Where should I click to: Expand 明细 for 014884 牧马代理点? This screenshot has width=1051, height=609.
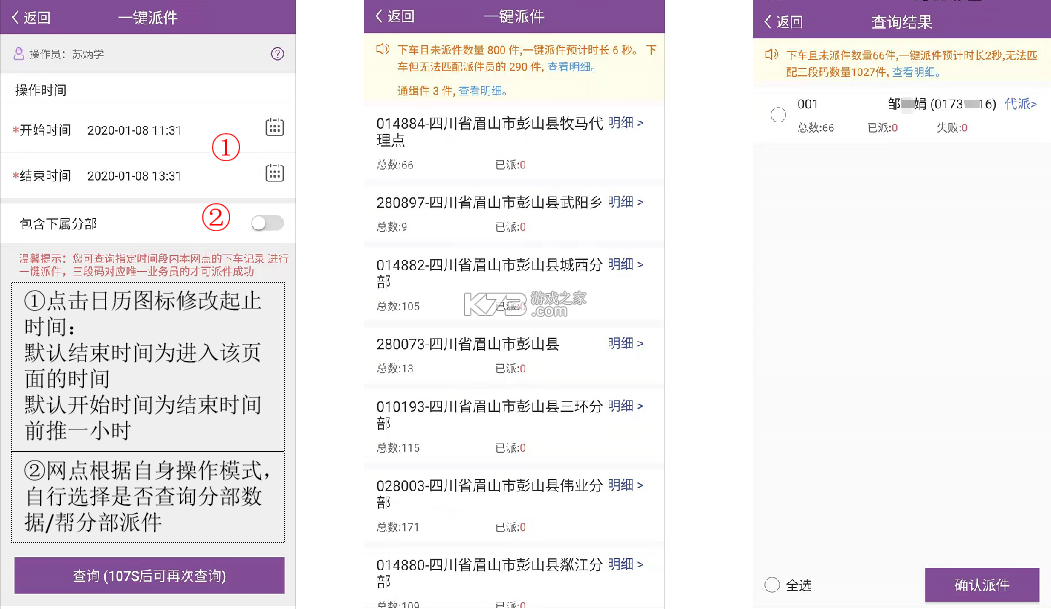coord(622,122)
